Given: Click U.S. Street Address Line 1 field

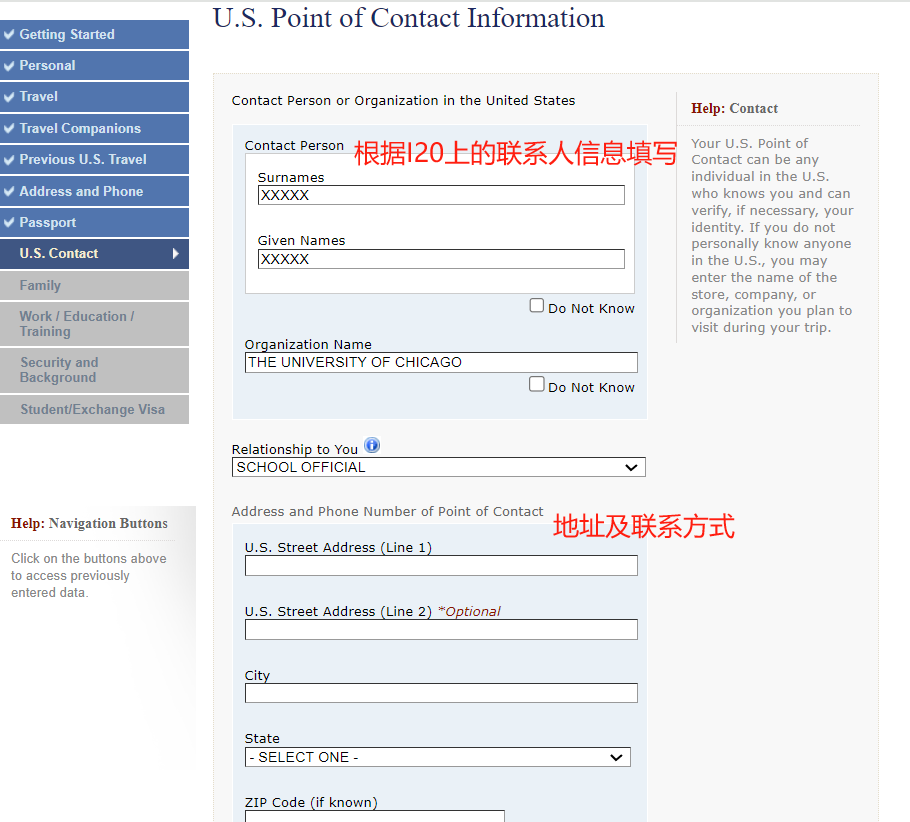Looking at the screenshot, I should 440,566.
